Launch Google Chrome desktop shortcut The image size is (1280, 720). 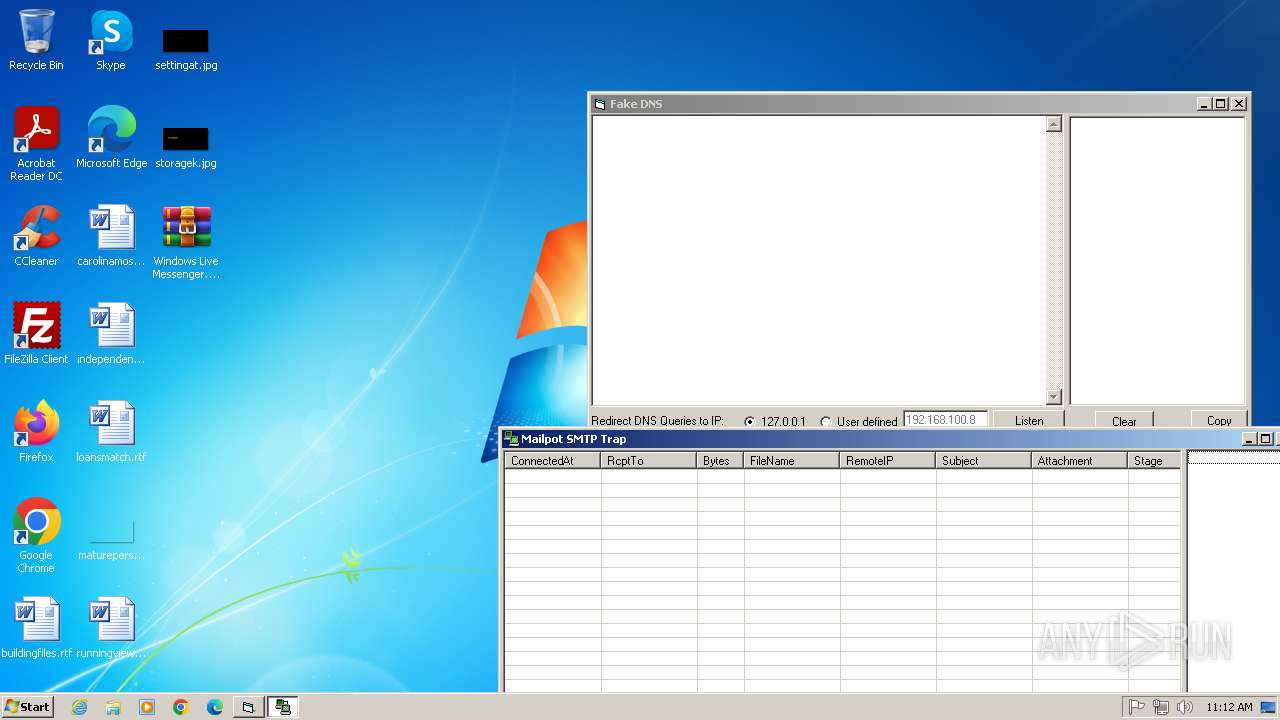[x=36, y=536]
